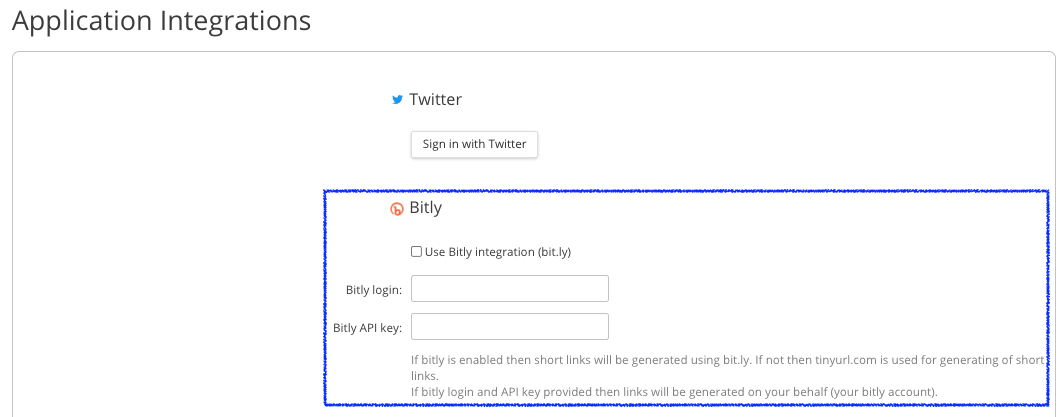This screenshot has width=1061, height=417.
Task: Click the "Bitly login:" field label
Action: click(374, 290)
